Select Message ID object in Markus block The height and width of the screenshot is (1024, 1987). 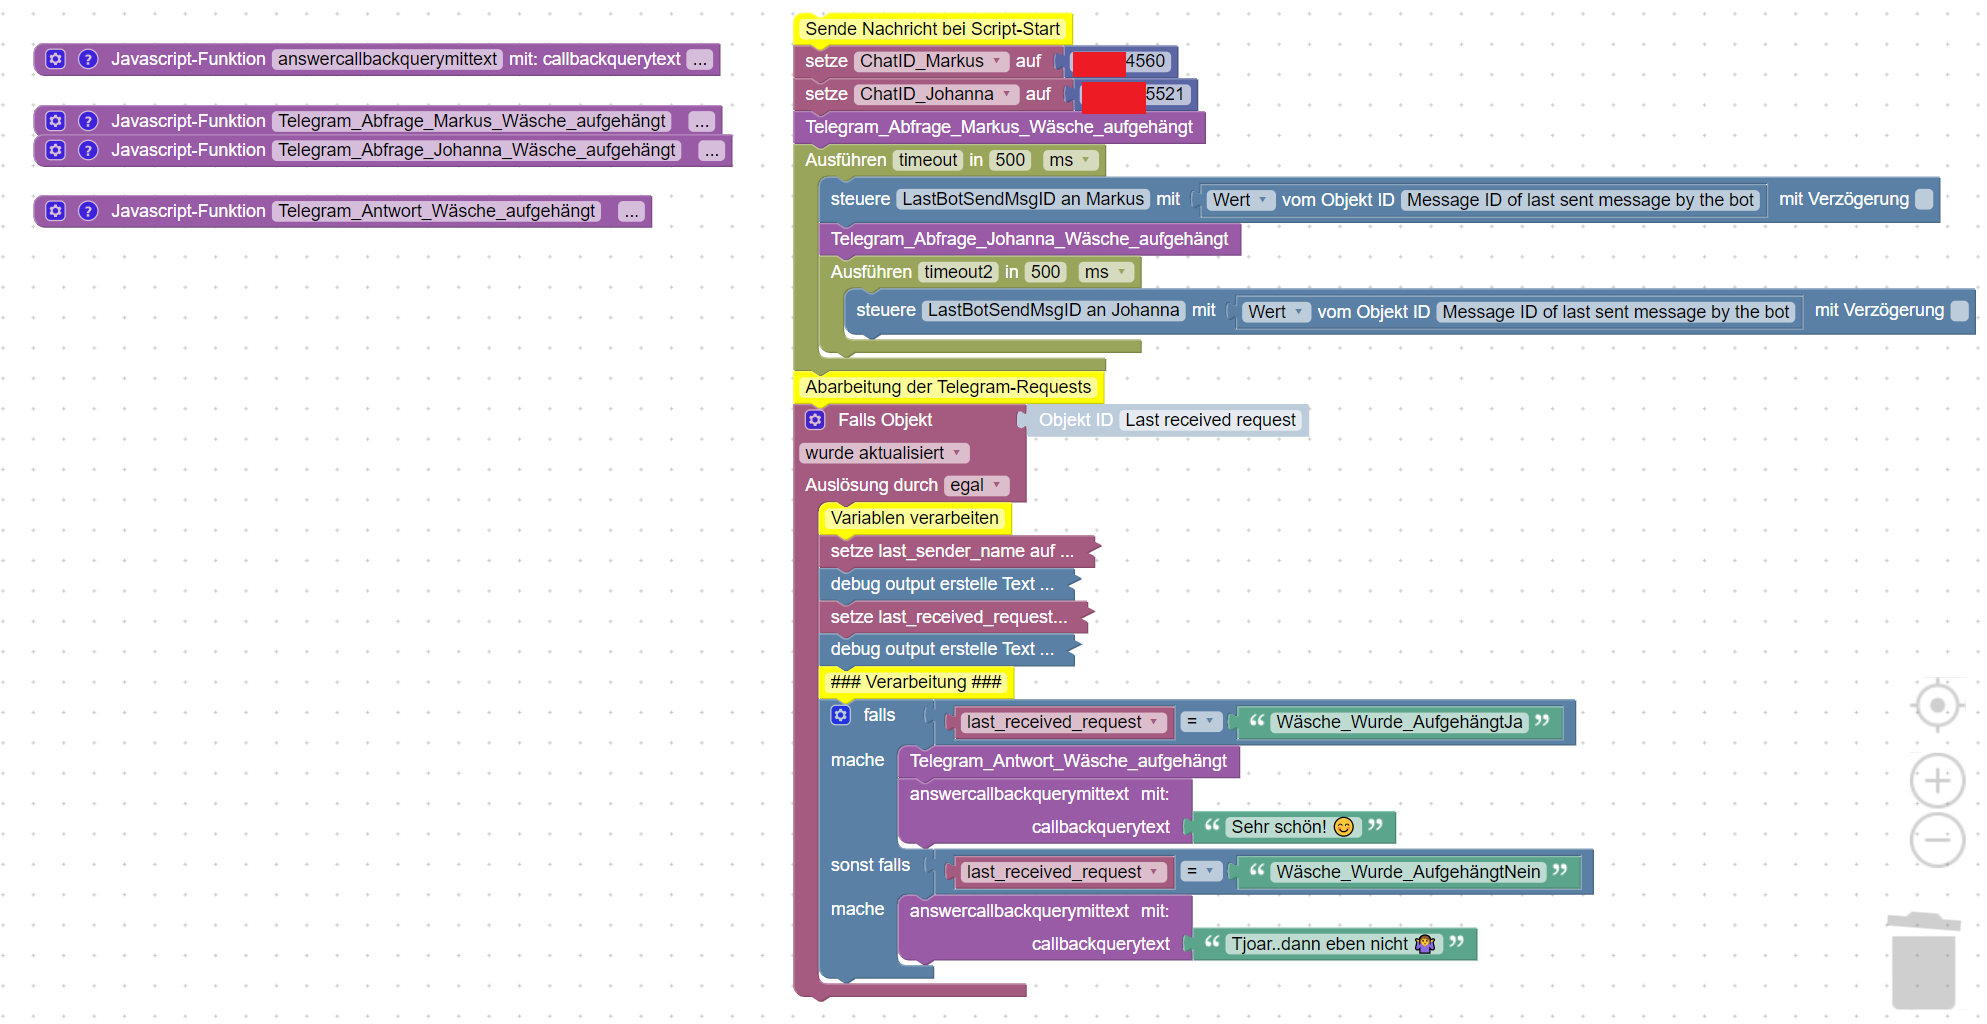(1580, 200)
